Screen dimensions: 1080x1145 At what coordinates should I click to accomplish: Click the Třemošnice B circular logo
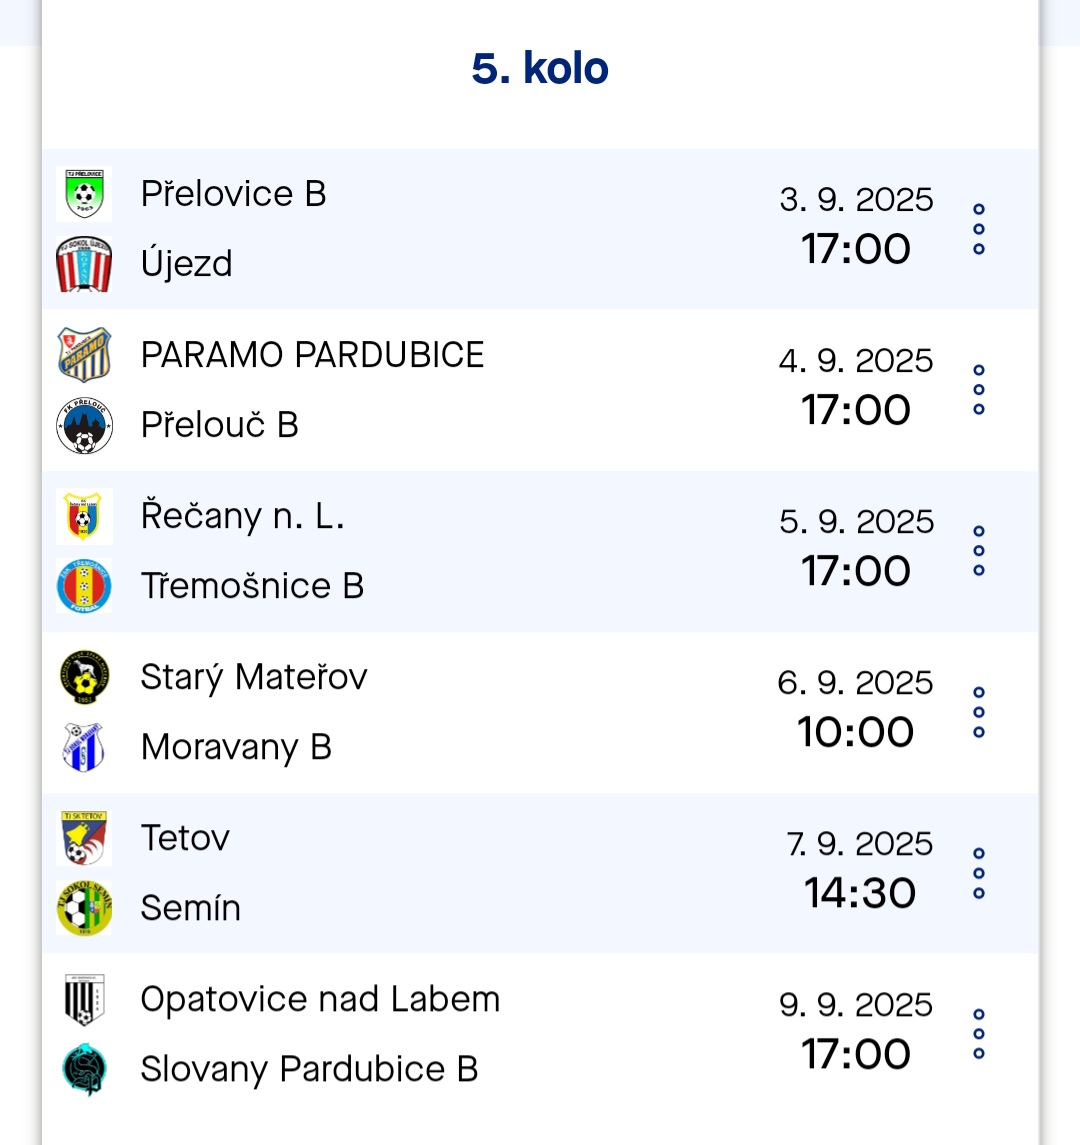(x=84, y=586)
